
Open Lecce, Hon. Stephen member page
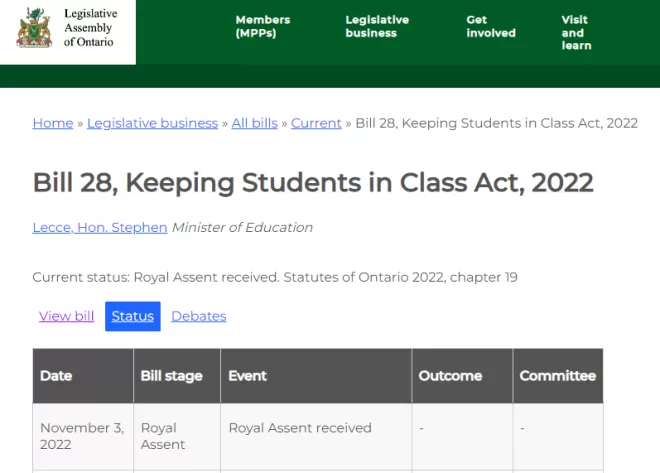(100, 227)
